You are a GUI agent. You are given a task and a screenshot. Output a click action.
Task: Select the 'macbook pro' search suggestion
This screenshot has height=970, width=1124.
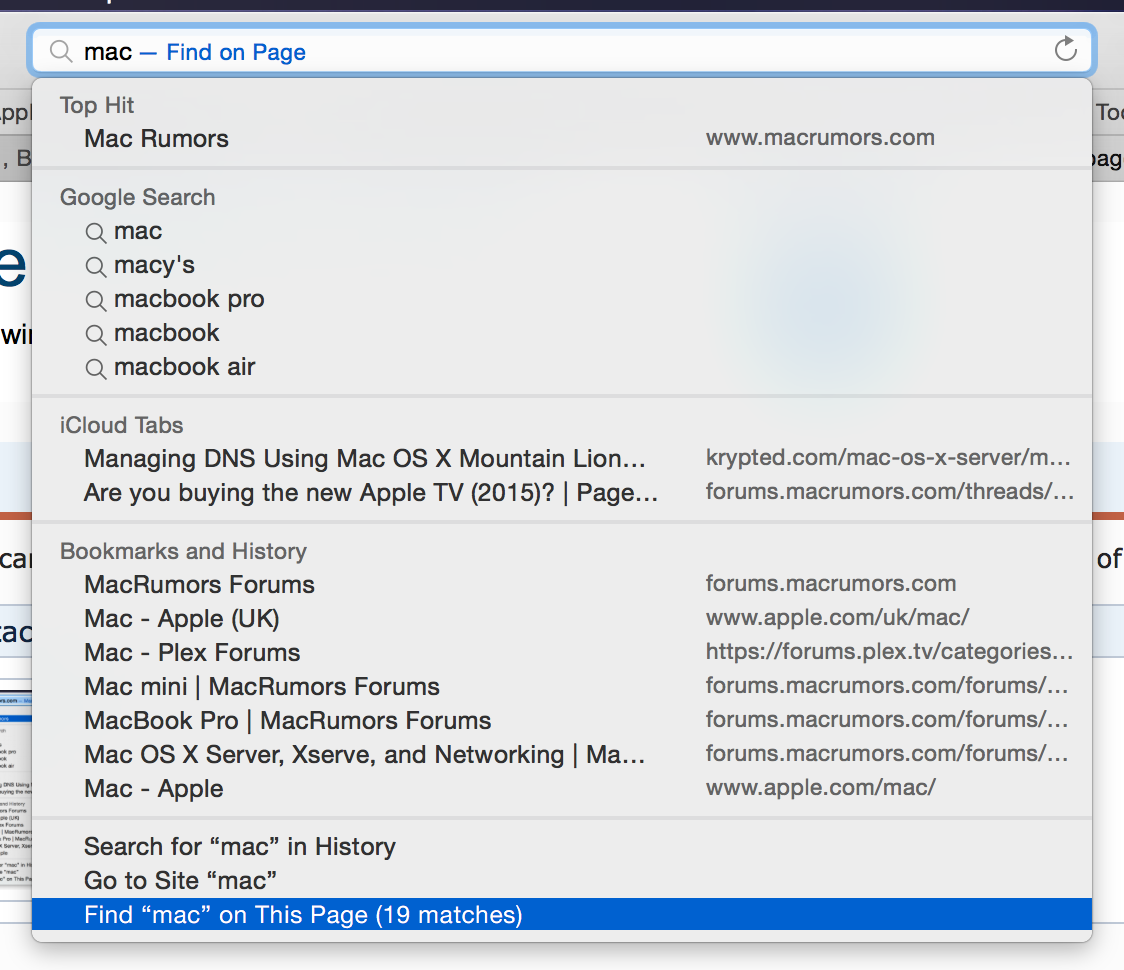click(561, 299)
